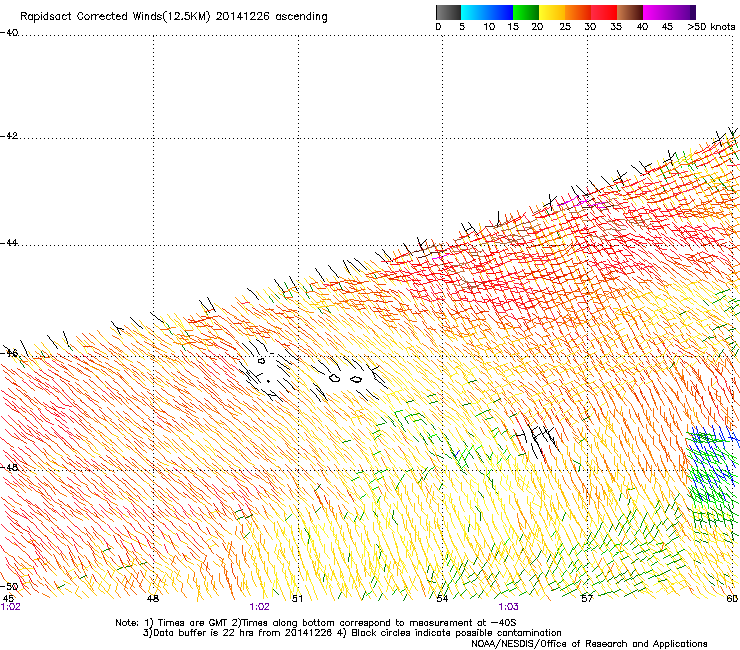
Task: Click the blue 10-15 knots color segment
Action: point(500,13)
